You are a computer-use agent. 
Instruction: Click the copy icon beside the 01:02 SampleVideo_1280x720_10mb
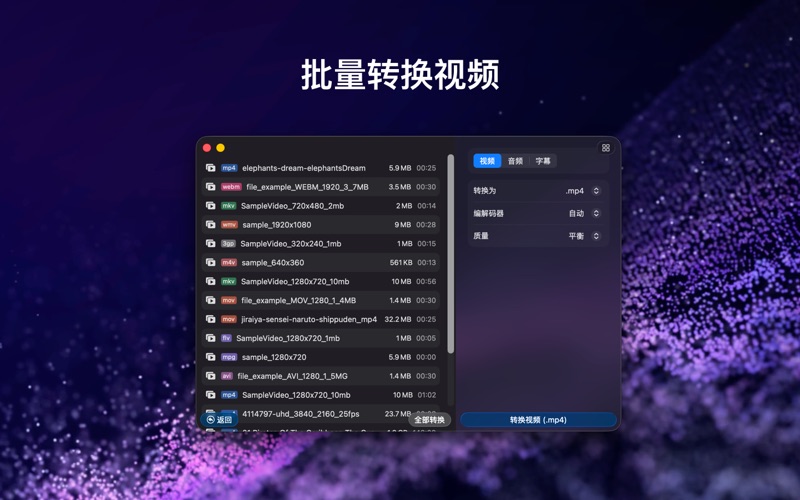click(x=210, y=394)
